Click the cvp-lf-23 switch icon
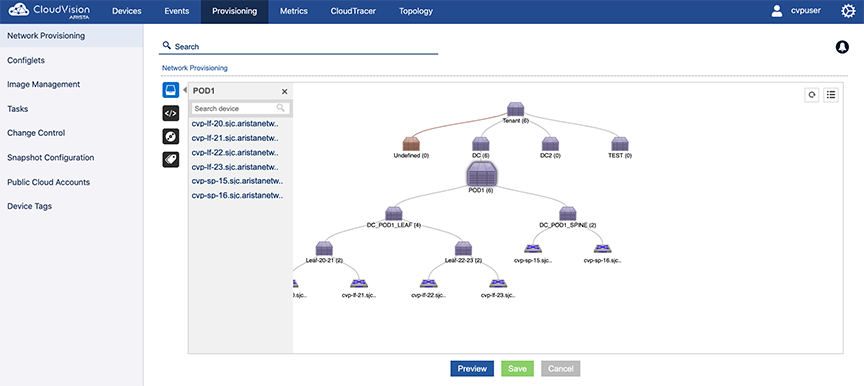 498,284
